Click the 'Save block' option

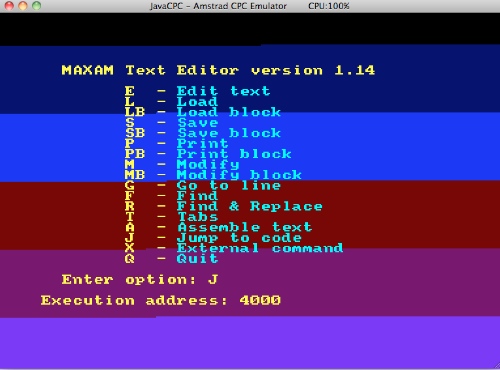pyautogui.click(x=229, y=133)
